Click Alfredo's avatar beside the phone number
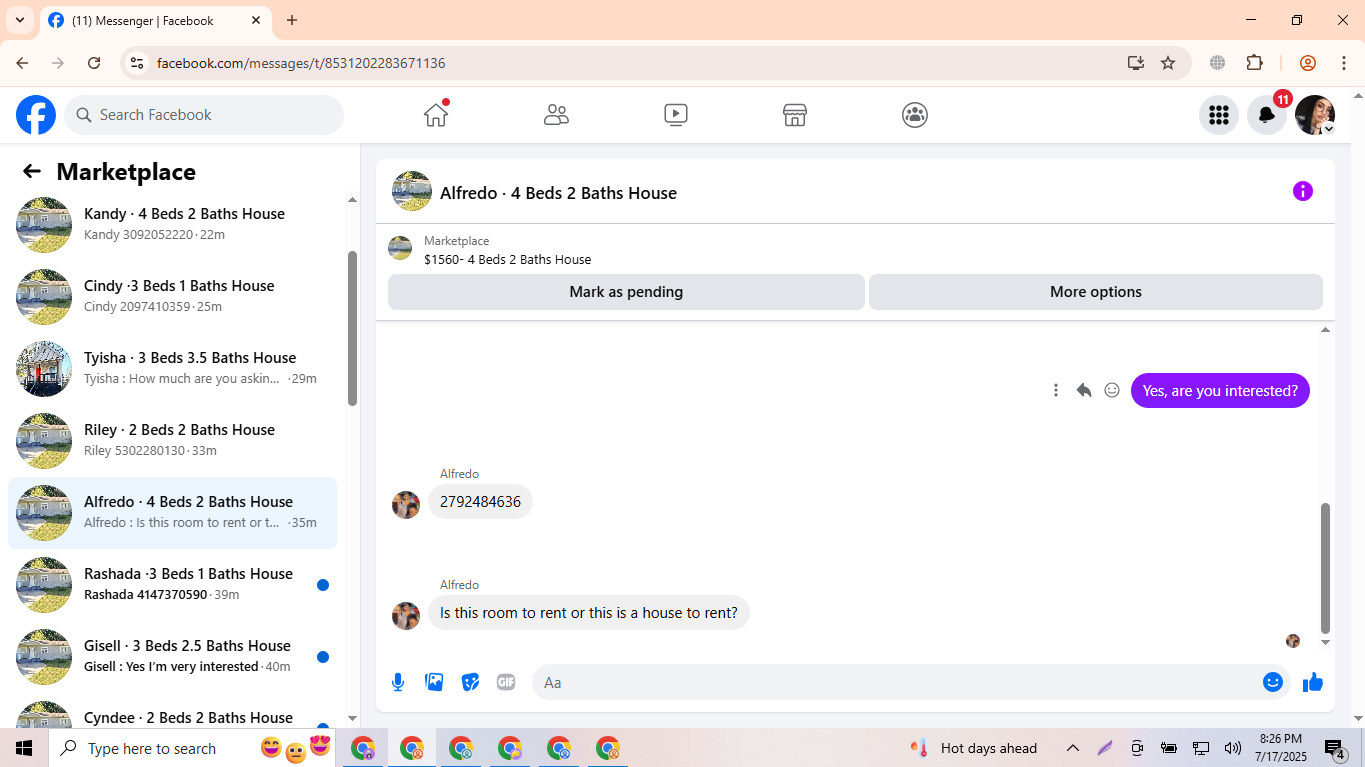Screen dimensions: 1365x767 coord(406,505)
